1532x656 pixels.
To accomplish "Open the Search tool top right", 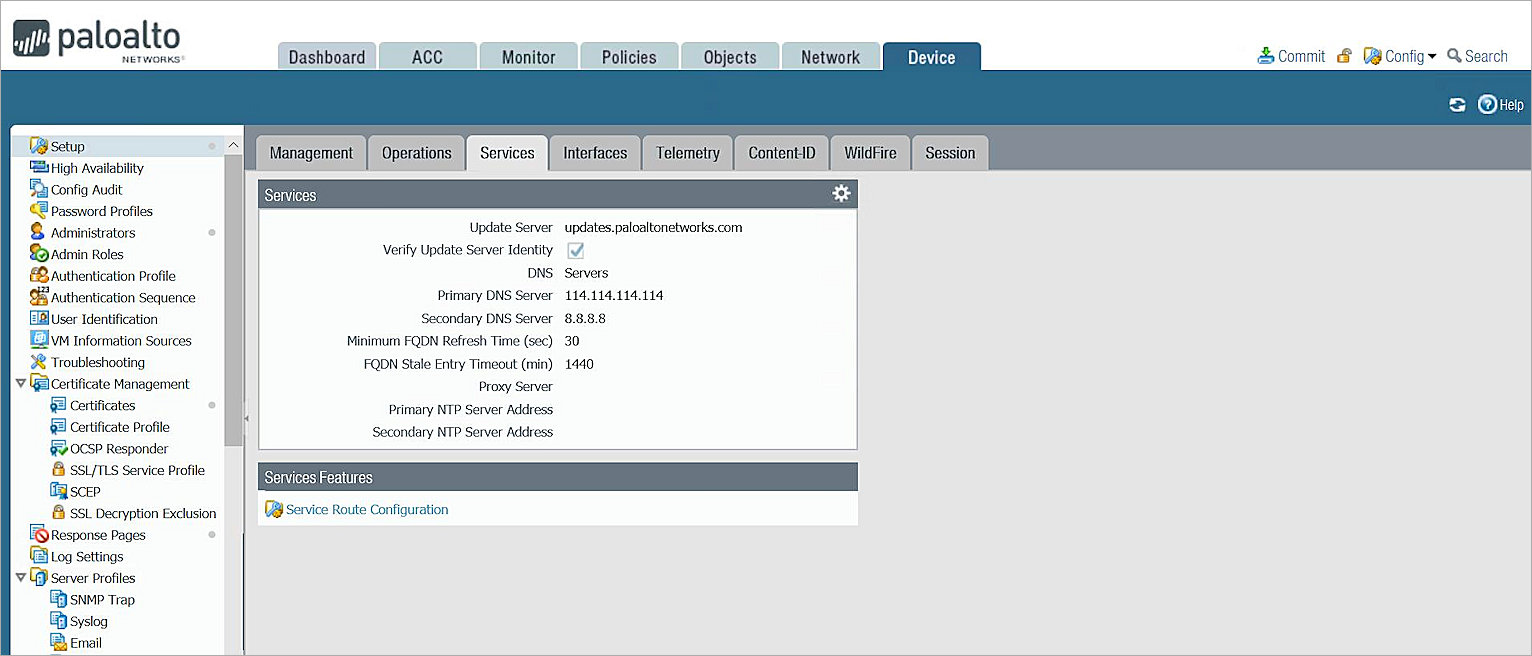I will point(1477,56).
